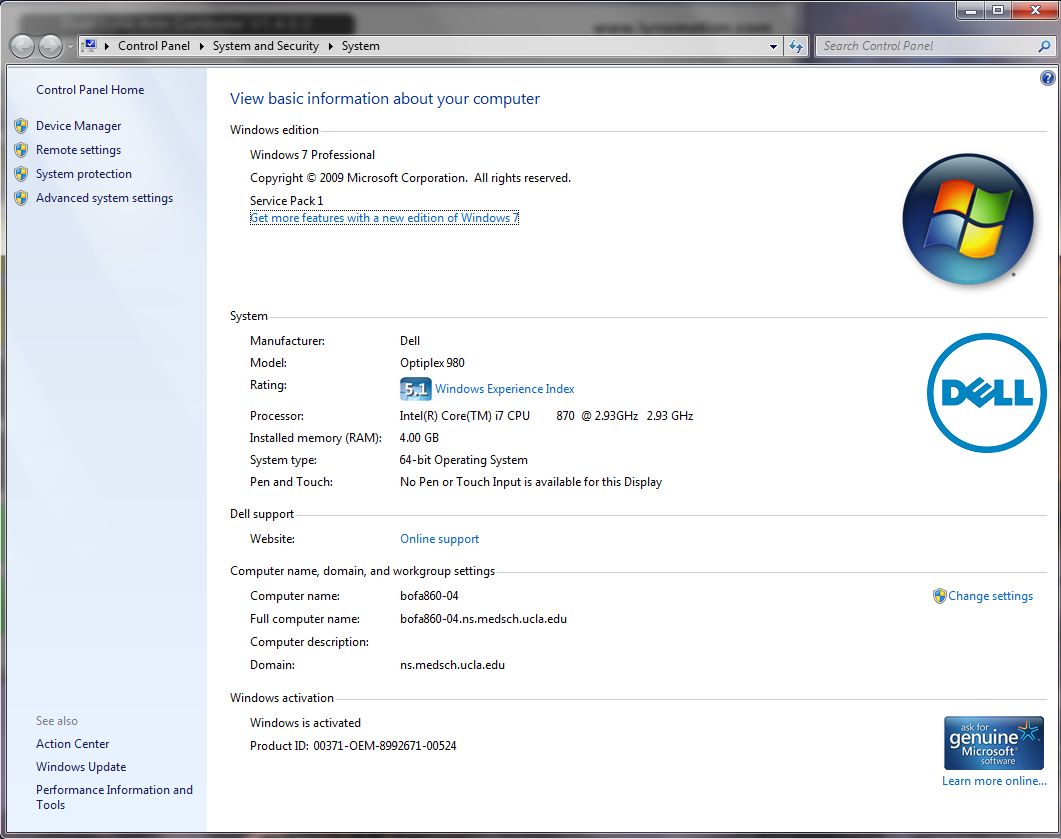Click No Pen or Touch Input text
Viewport: 1061px width, 839px height.
(530, 482)
